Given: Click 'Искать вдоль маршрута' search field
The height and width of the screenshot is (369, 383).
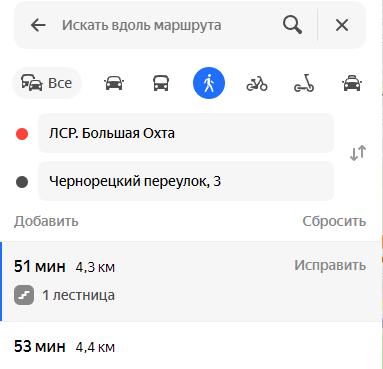Looking at the screenshot, I should [x=167, y=25].
